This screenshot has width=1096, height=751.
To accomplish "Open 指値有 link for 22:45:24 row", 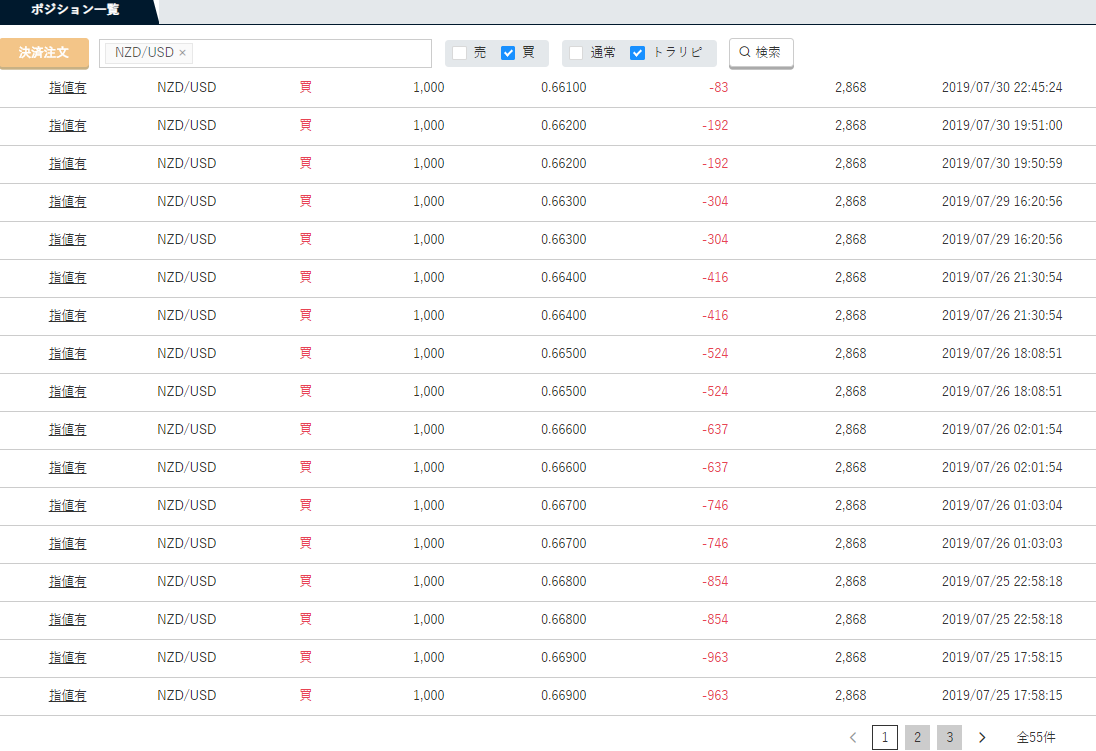I will coord(68,87).
